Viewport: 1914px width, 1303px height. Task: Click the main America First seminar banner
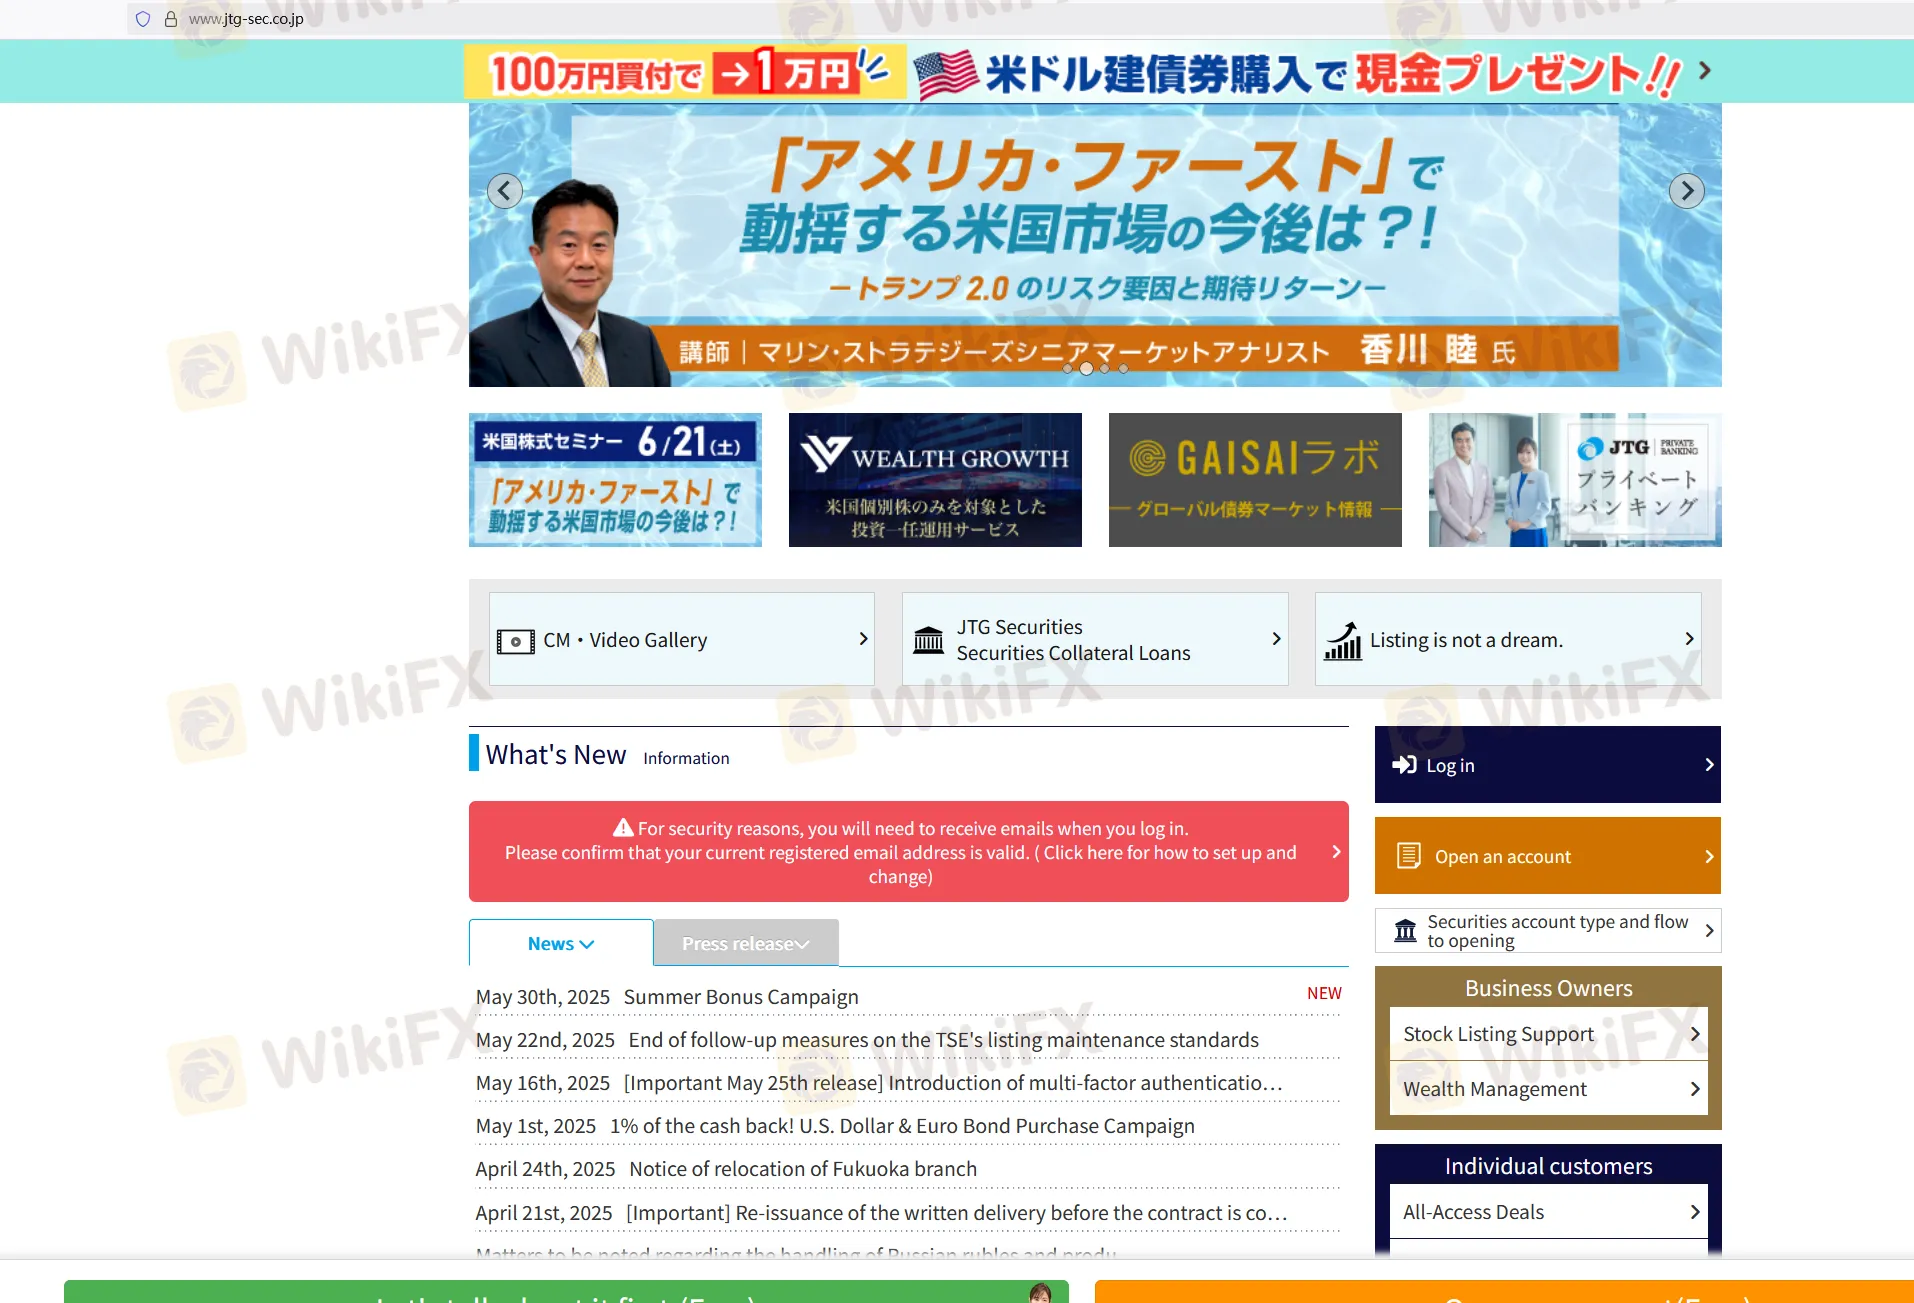[x=1095, y=245]
